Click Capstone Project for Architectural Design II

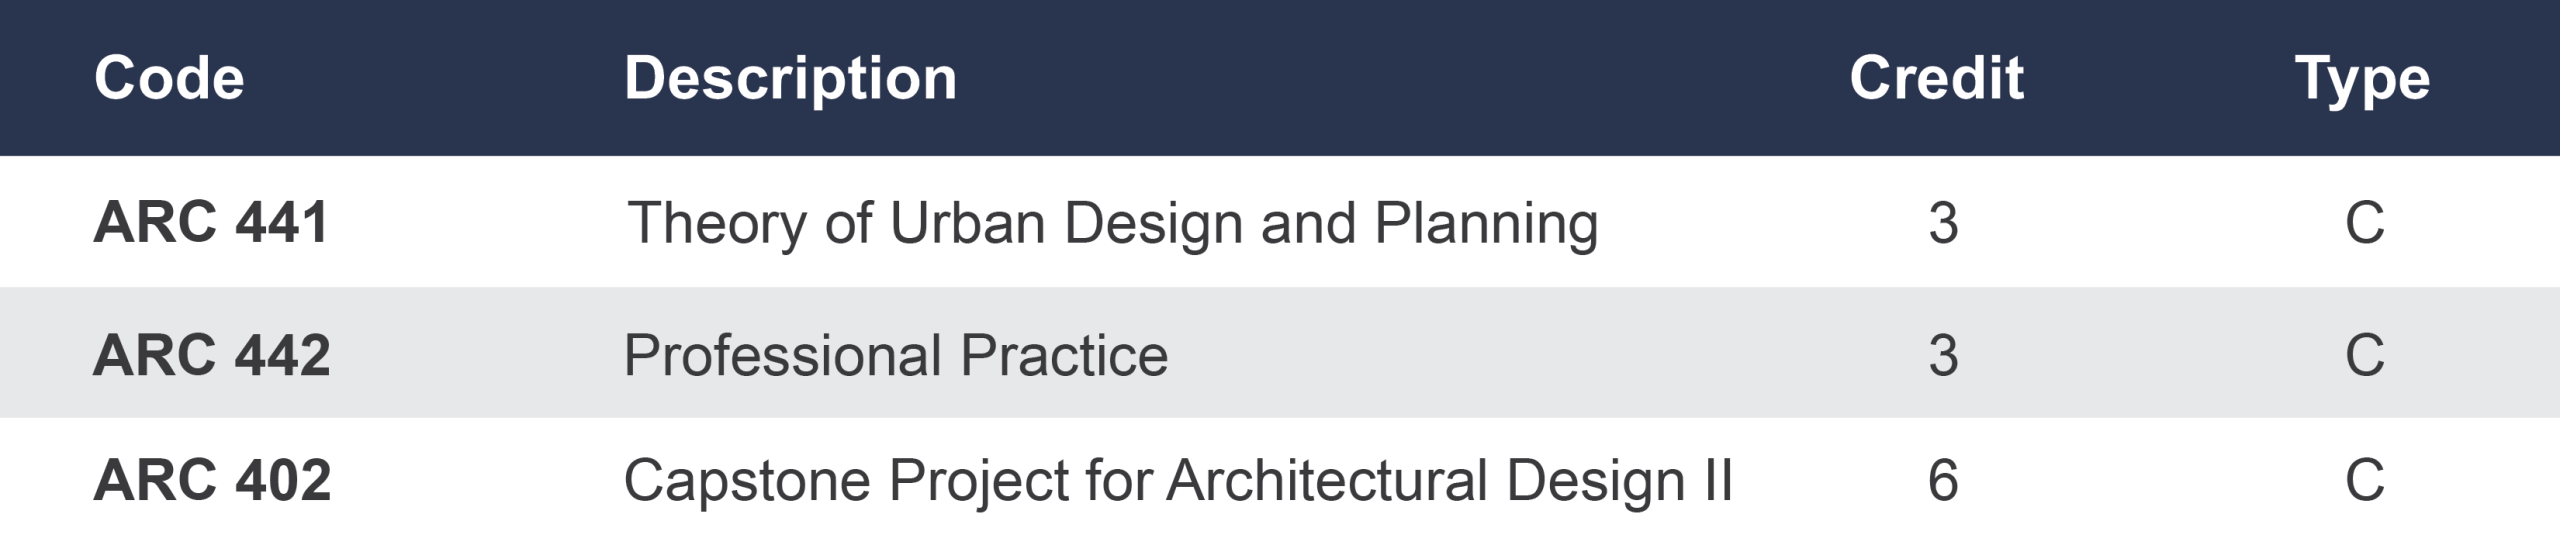click(1177, 480)
